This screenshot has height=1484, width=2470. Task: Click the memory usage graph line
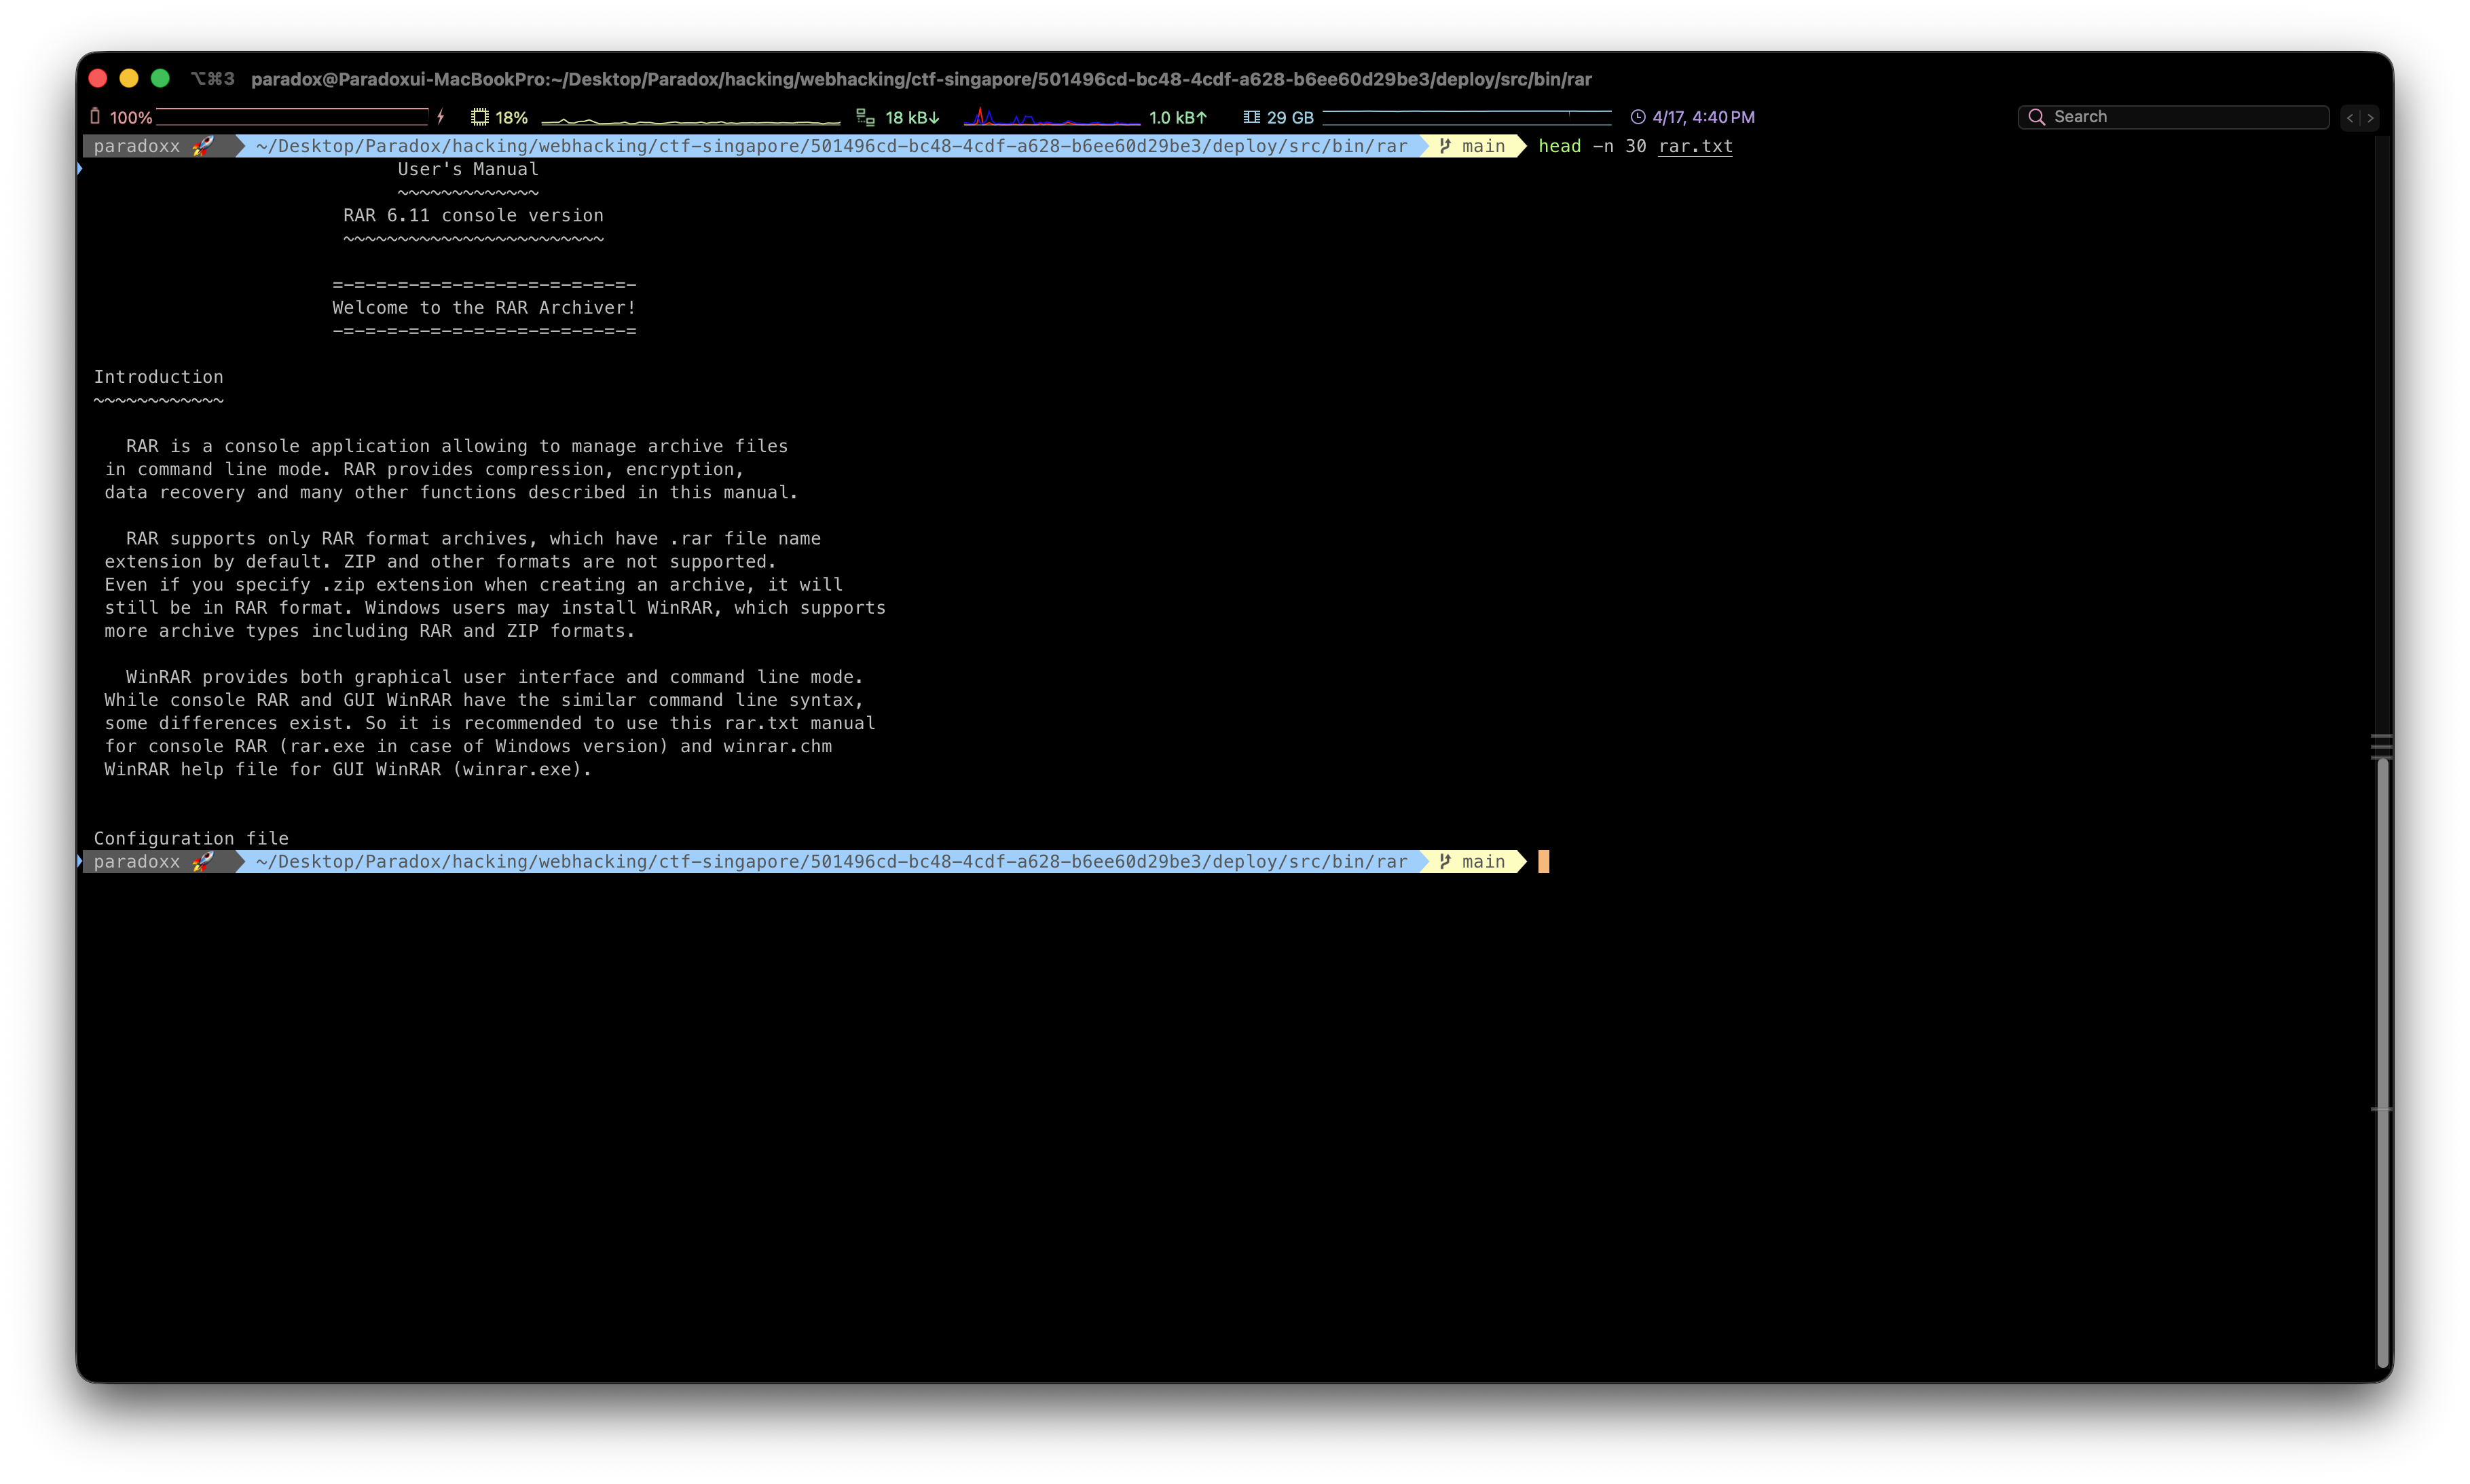pos(1466,113)
